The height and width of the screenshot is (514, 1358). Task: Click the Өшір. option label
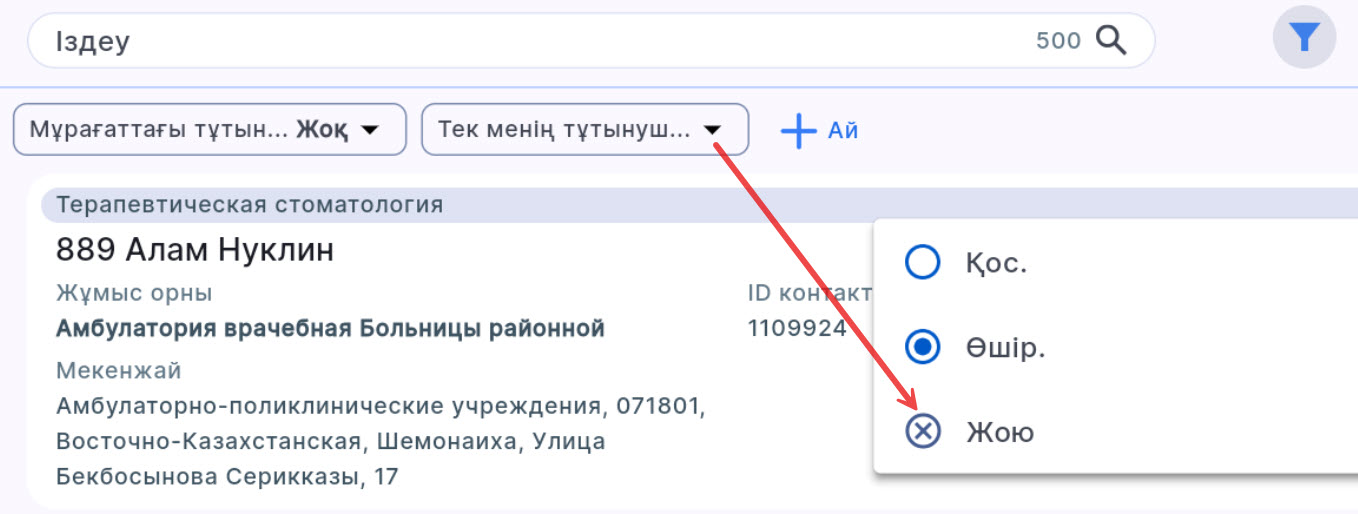tap(1006, 348)
